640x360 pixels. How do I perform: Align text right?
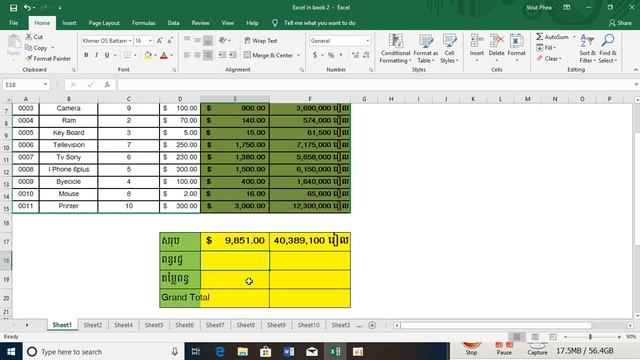(x=208, y=55)
